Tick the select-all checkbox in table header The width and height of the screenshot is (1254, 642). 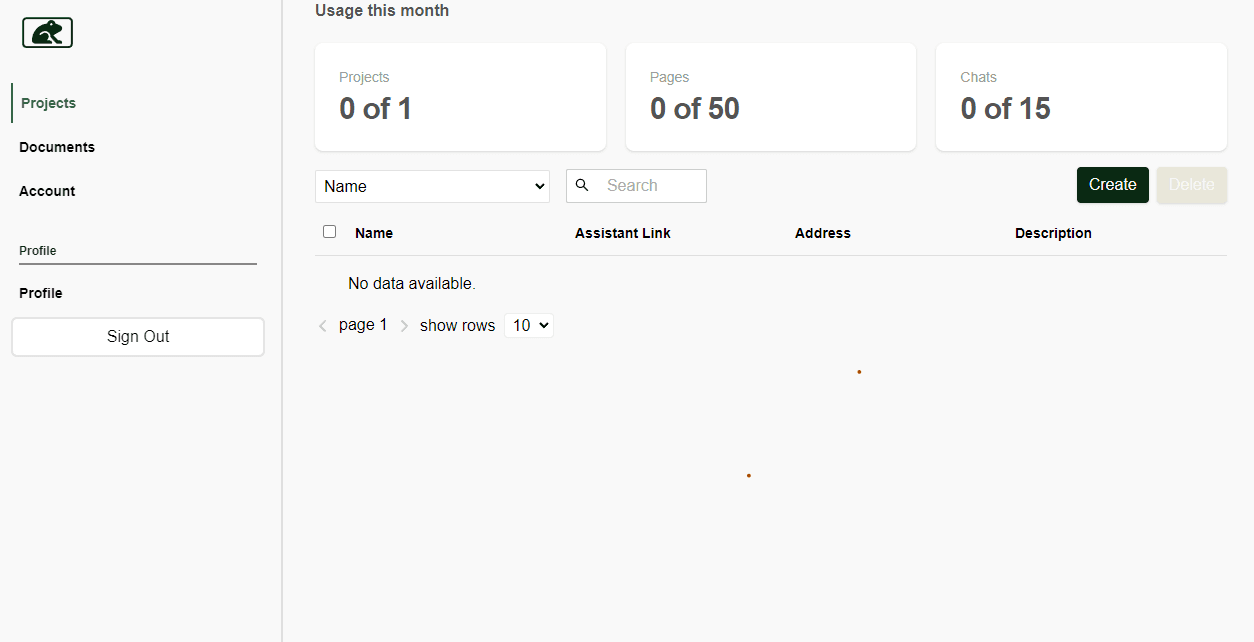(330, 232)
